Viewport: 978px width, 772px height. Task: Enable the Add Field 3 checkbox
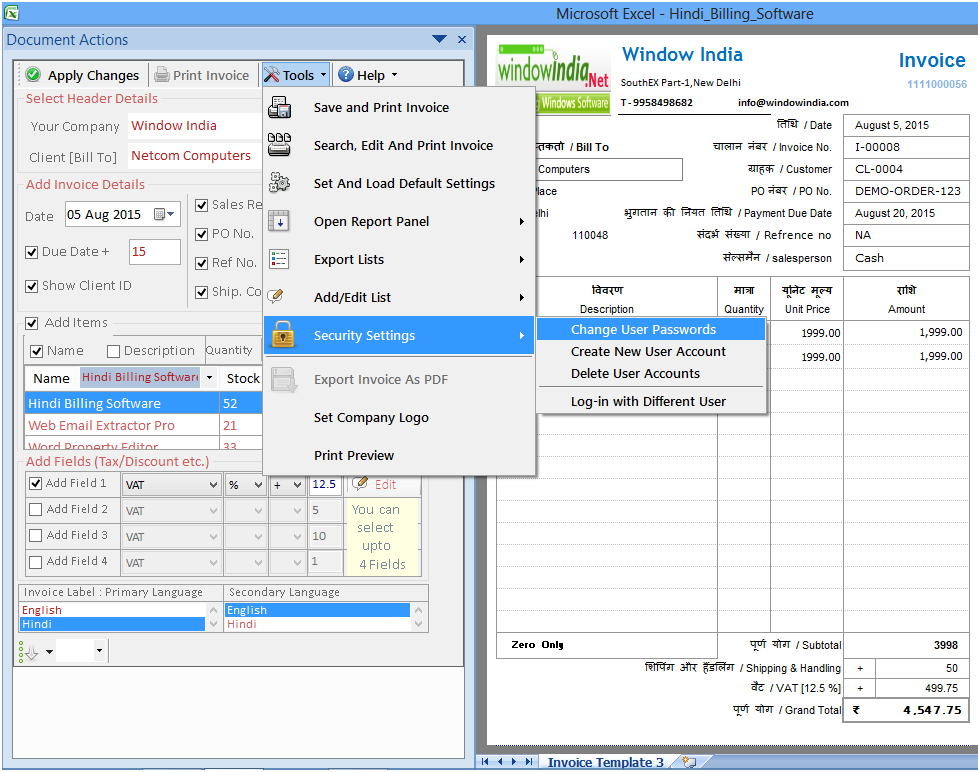(36, 536)
